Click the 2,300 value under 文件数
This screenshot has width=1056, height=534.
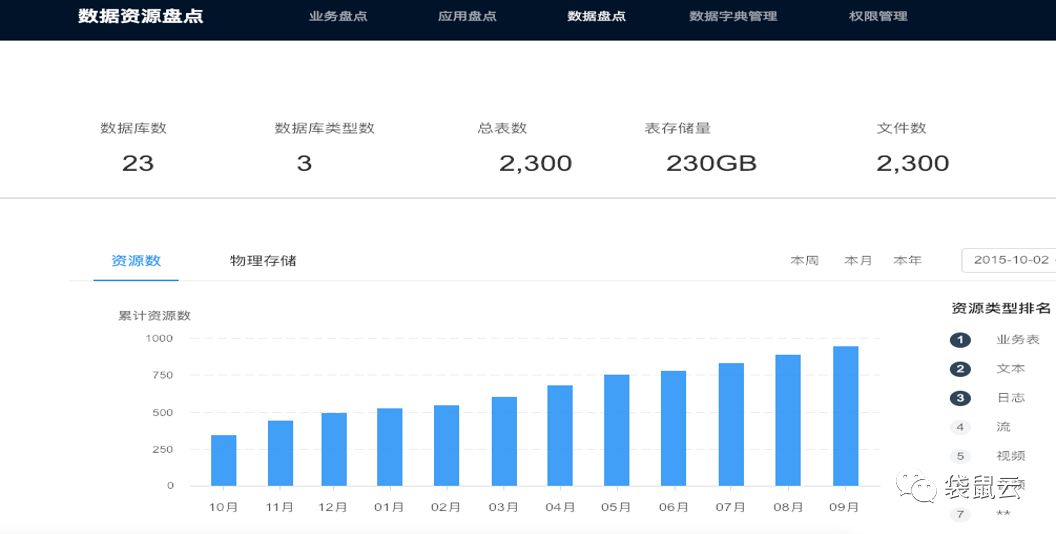[x=913, y=163]
